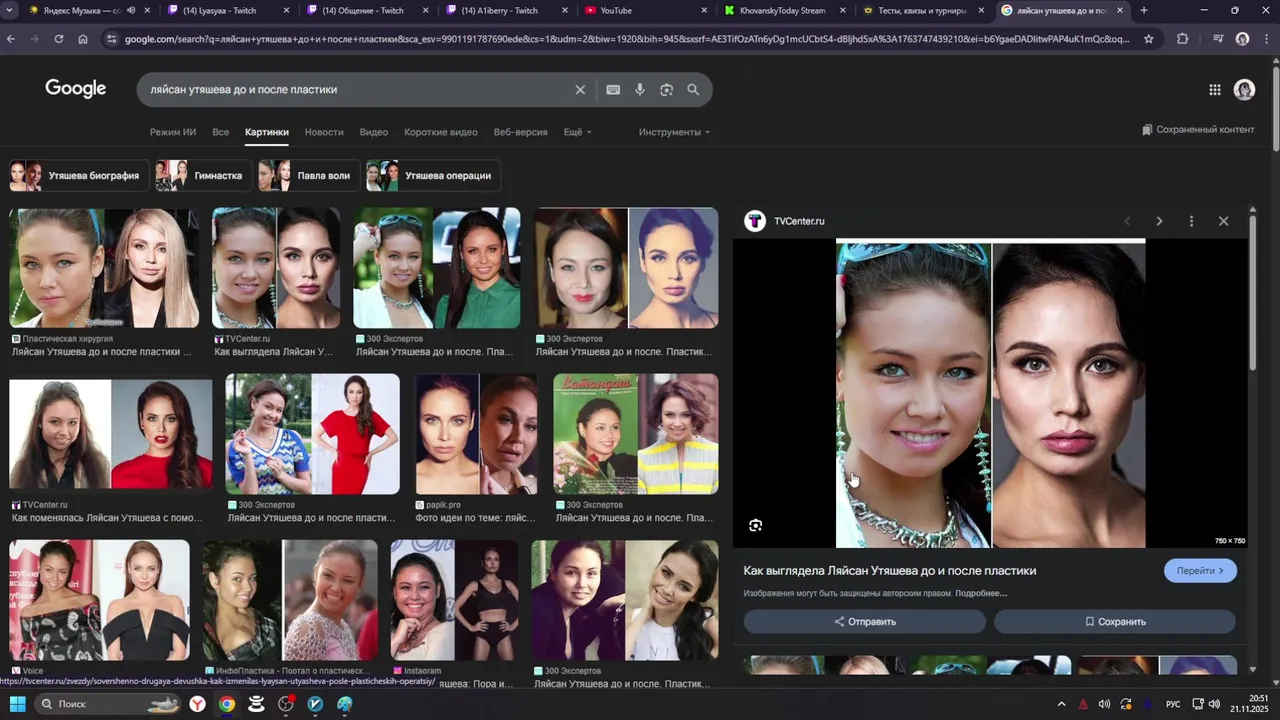
Task: Launch Yandex Browser from the taskbar
Action: [x=199, y=704]
